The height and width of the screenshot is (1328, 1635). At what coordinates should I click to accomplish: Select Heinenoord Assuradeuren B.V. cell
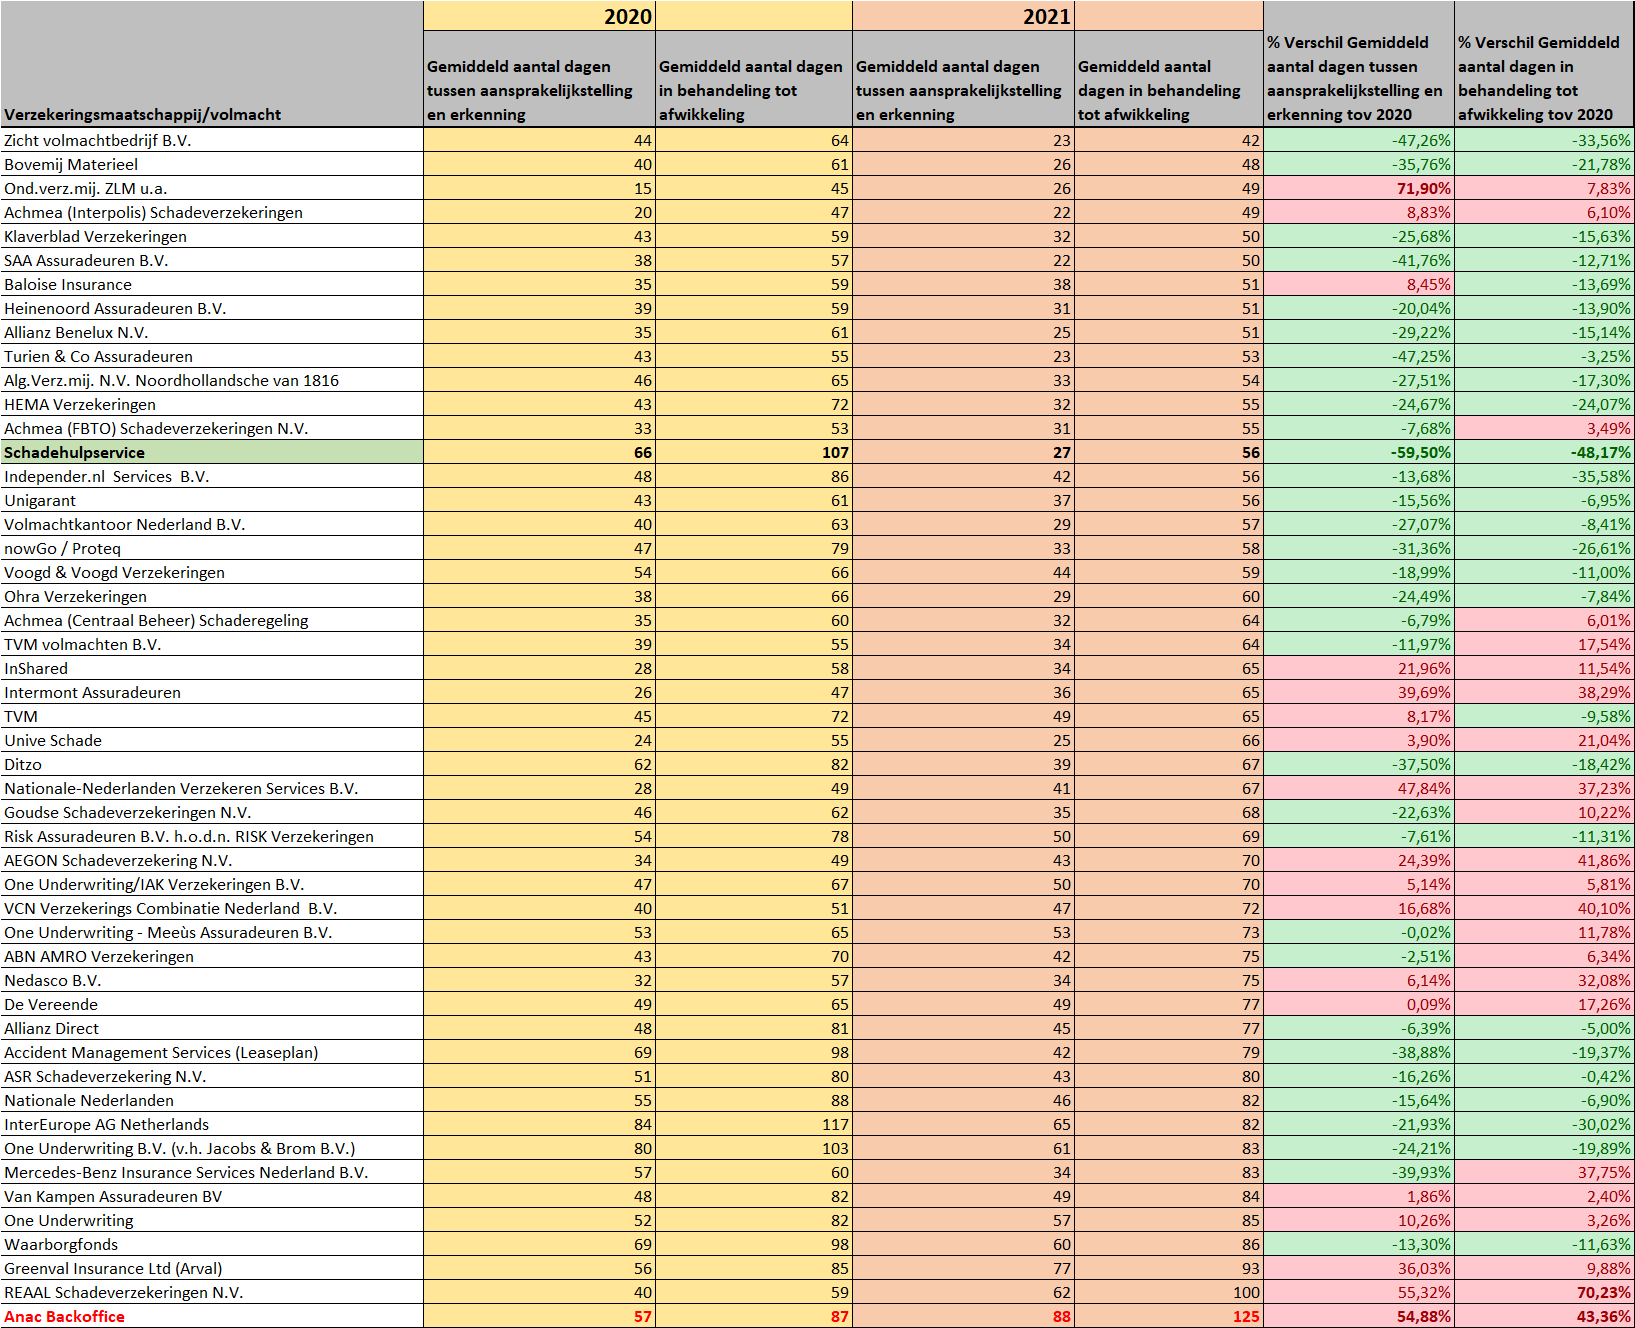pyautogui.click(x=212, y=308)
